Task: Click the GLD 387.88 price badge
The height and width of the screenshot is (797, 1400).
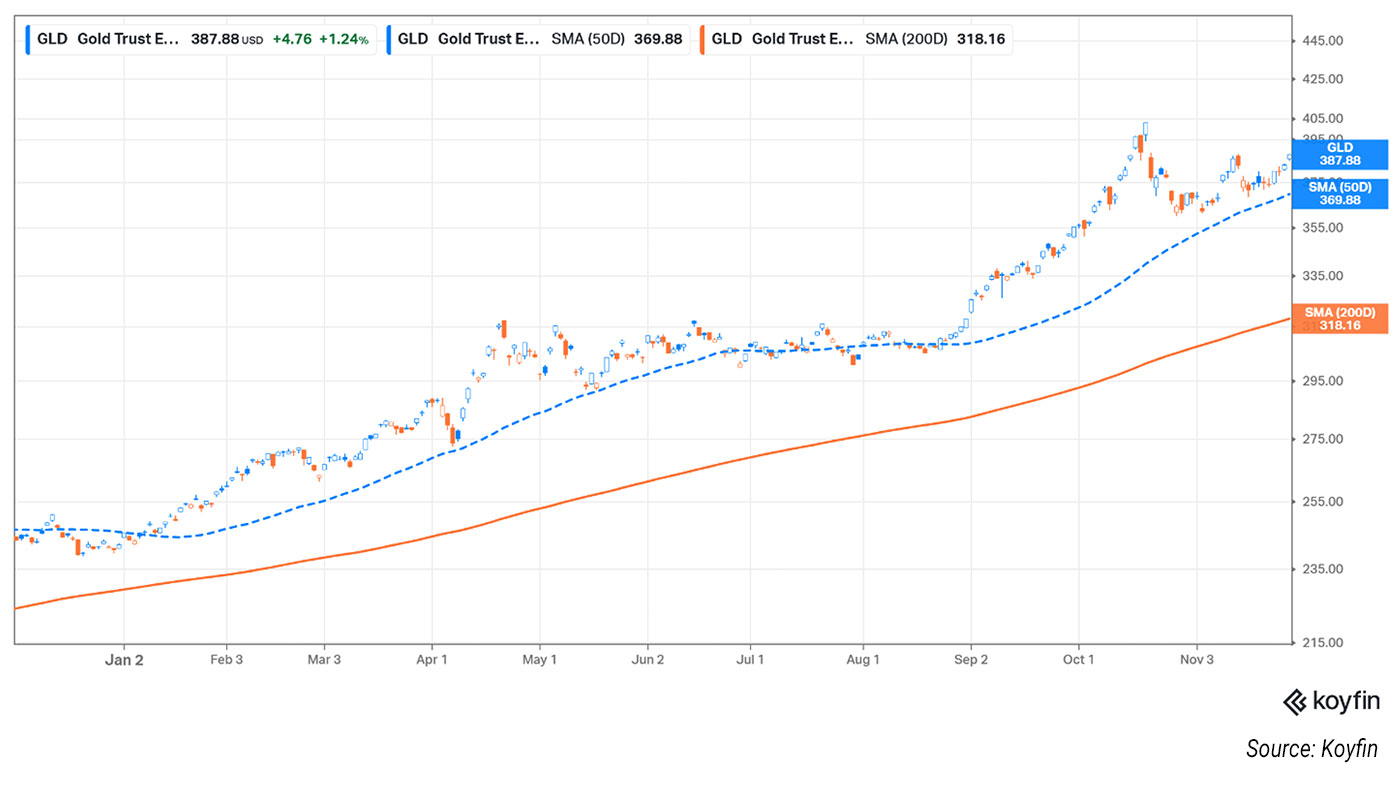Action: [1340, 154]
